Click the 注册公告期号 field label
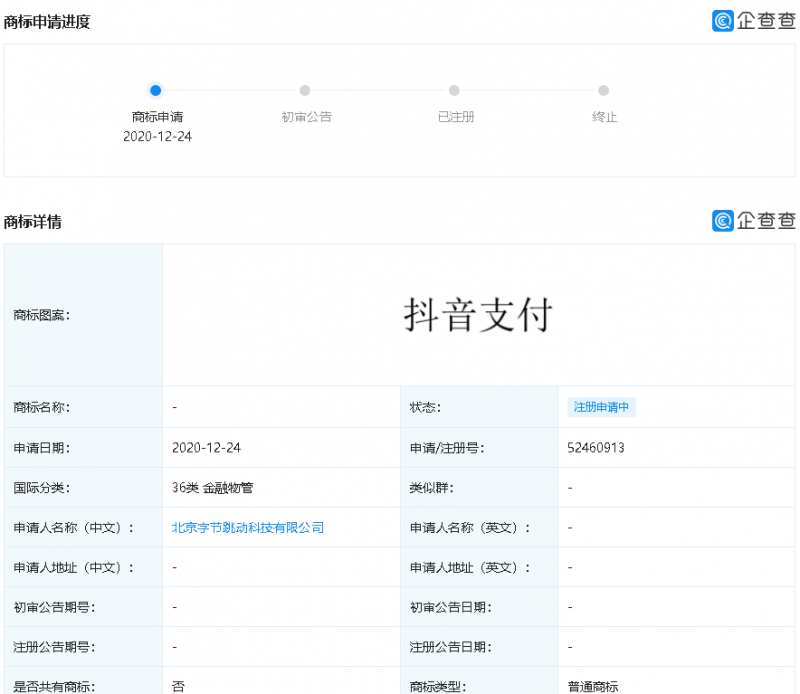 [x=55, y=647]
